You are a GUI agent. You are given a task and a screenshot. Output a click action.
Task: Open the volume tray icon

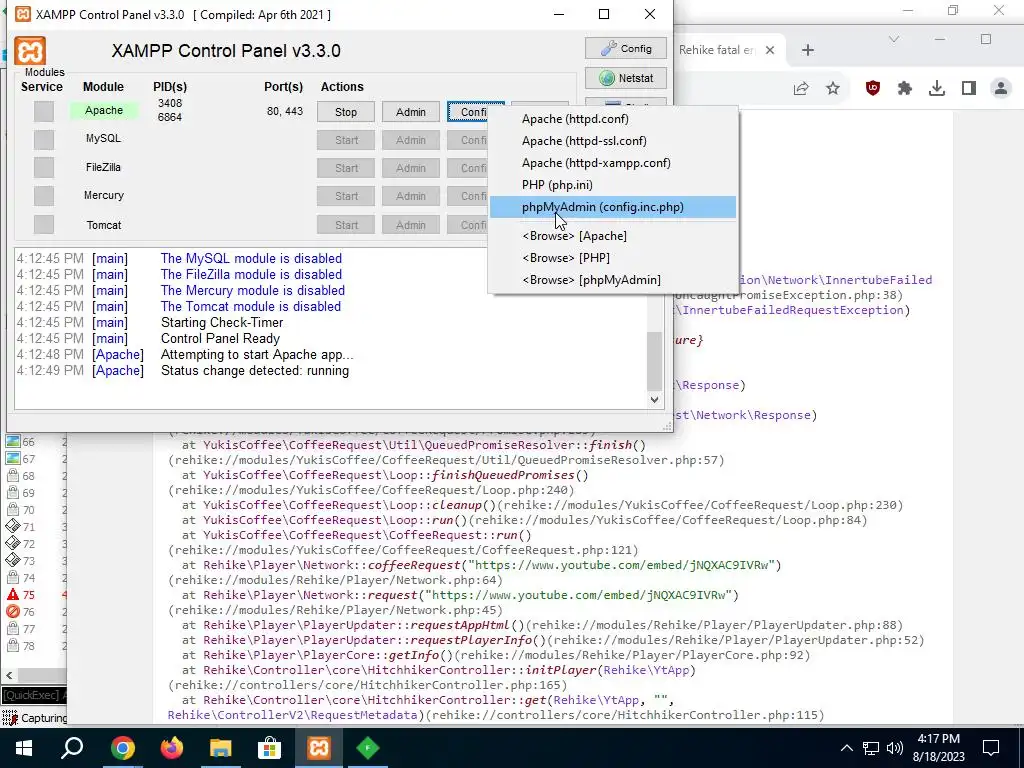[x=895, y=748]
